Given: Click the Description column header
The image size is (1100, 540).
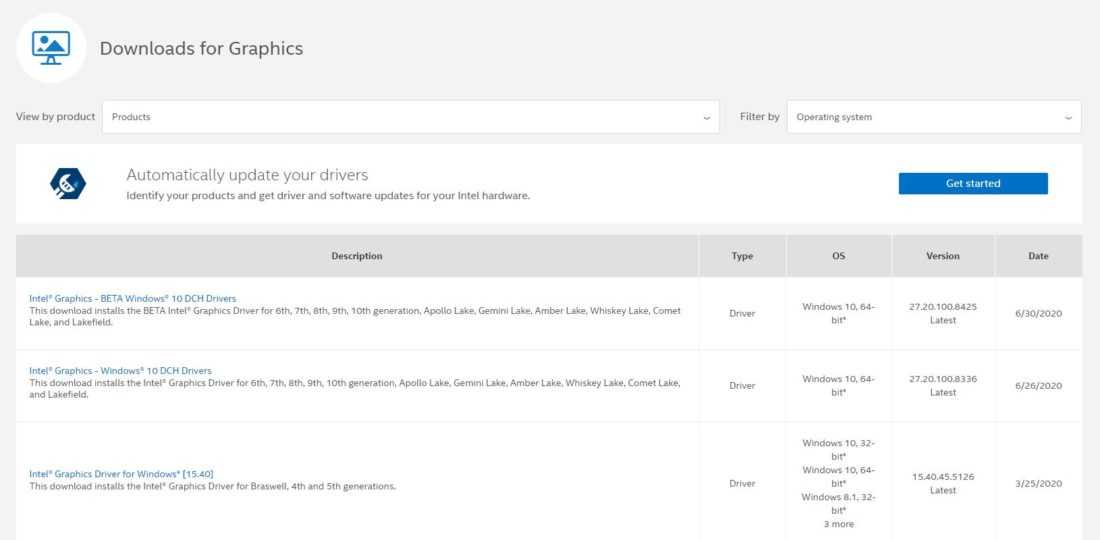Looking at the screenshot, I should [357, 256].
